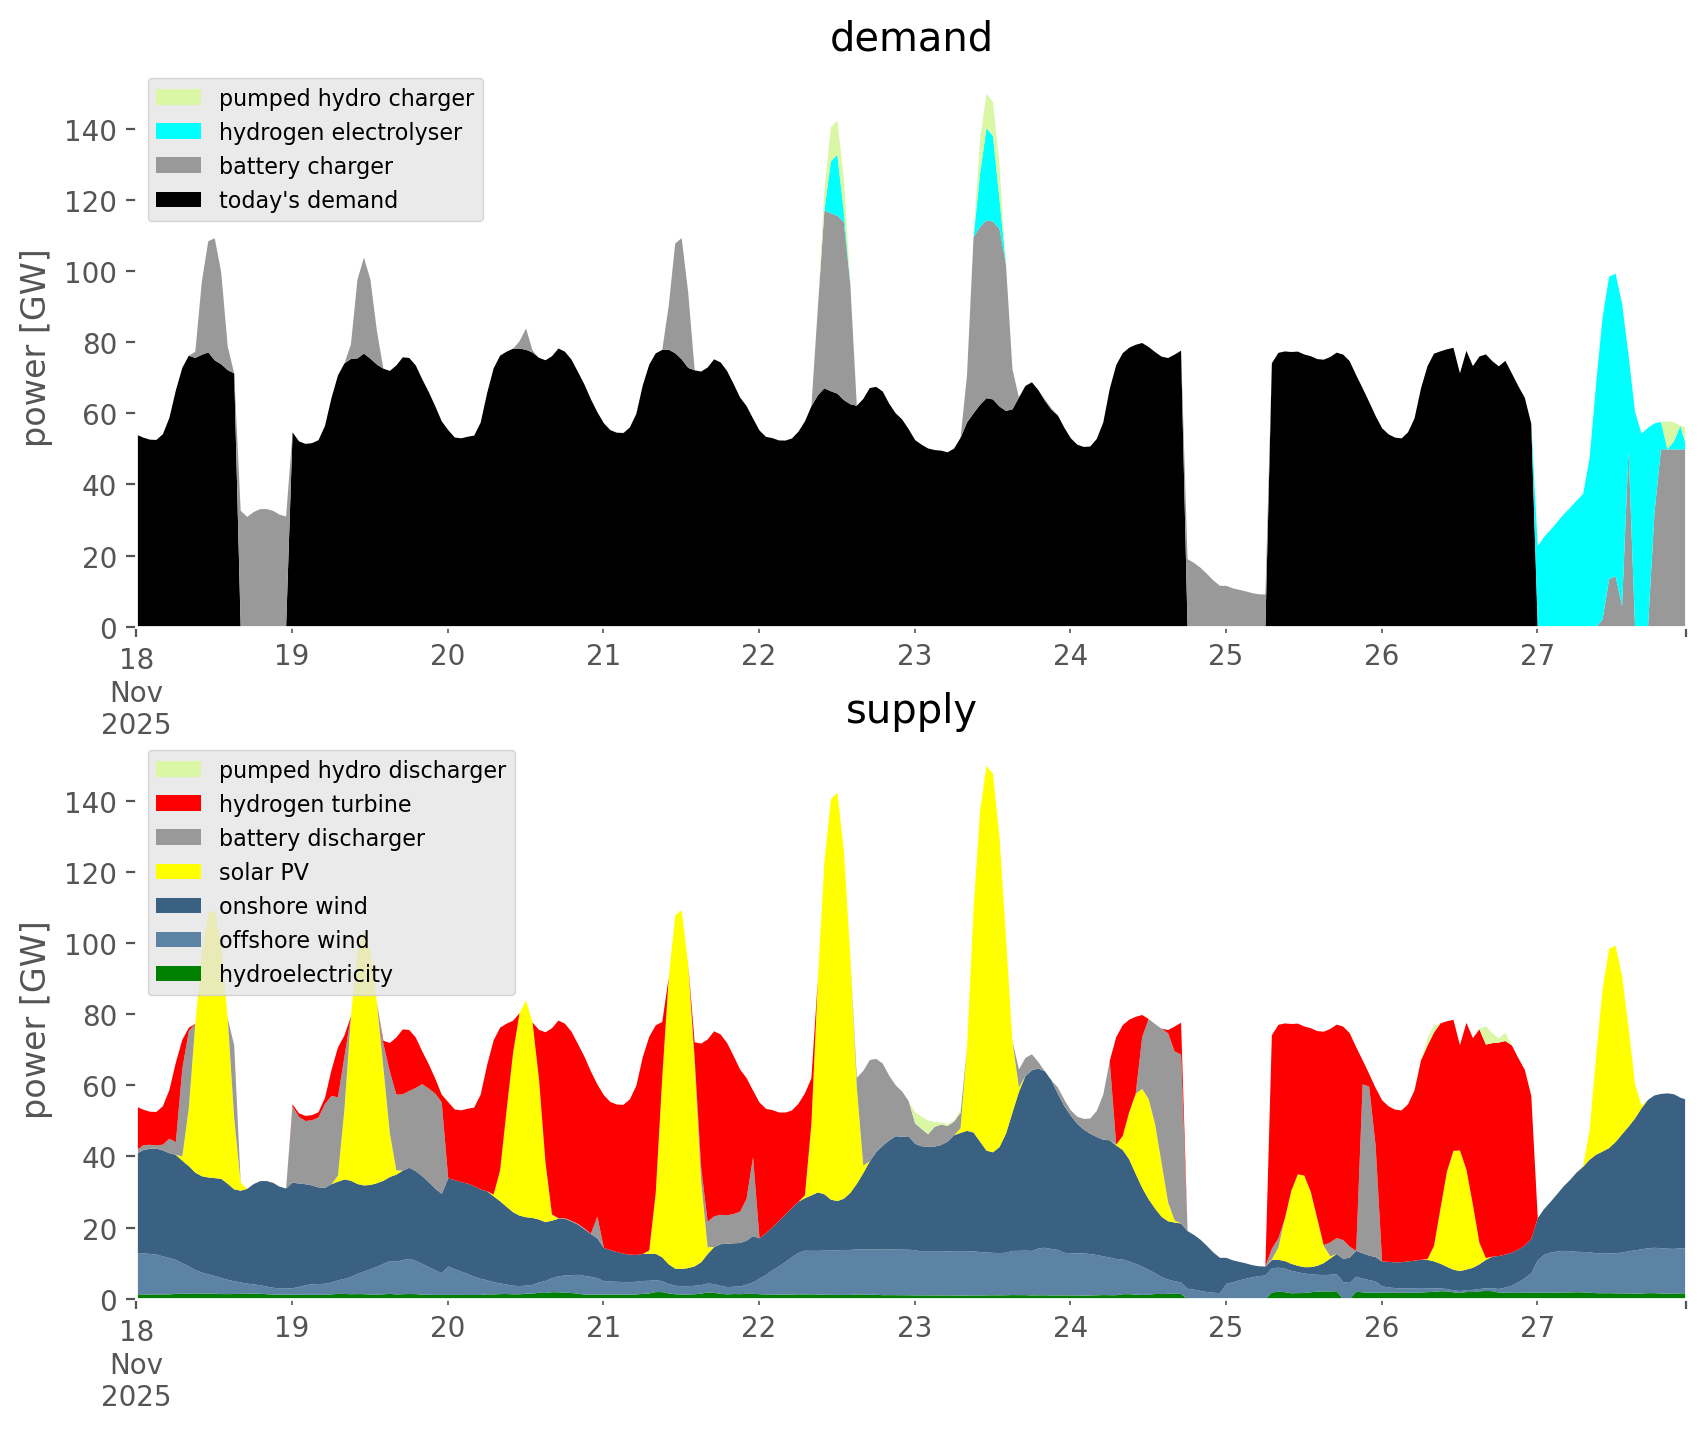Click the pumped hydro charger legend swatch
This screenshot has width=1706, height=1431.
tap(179, 98)
